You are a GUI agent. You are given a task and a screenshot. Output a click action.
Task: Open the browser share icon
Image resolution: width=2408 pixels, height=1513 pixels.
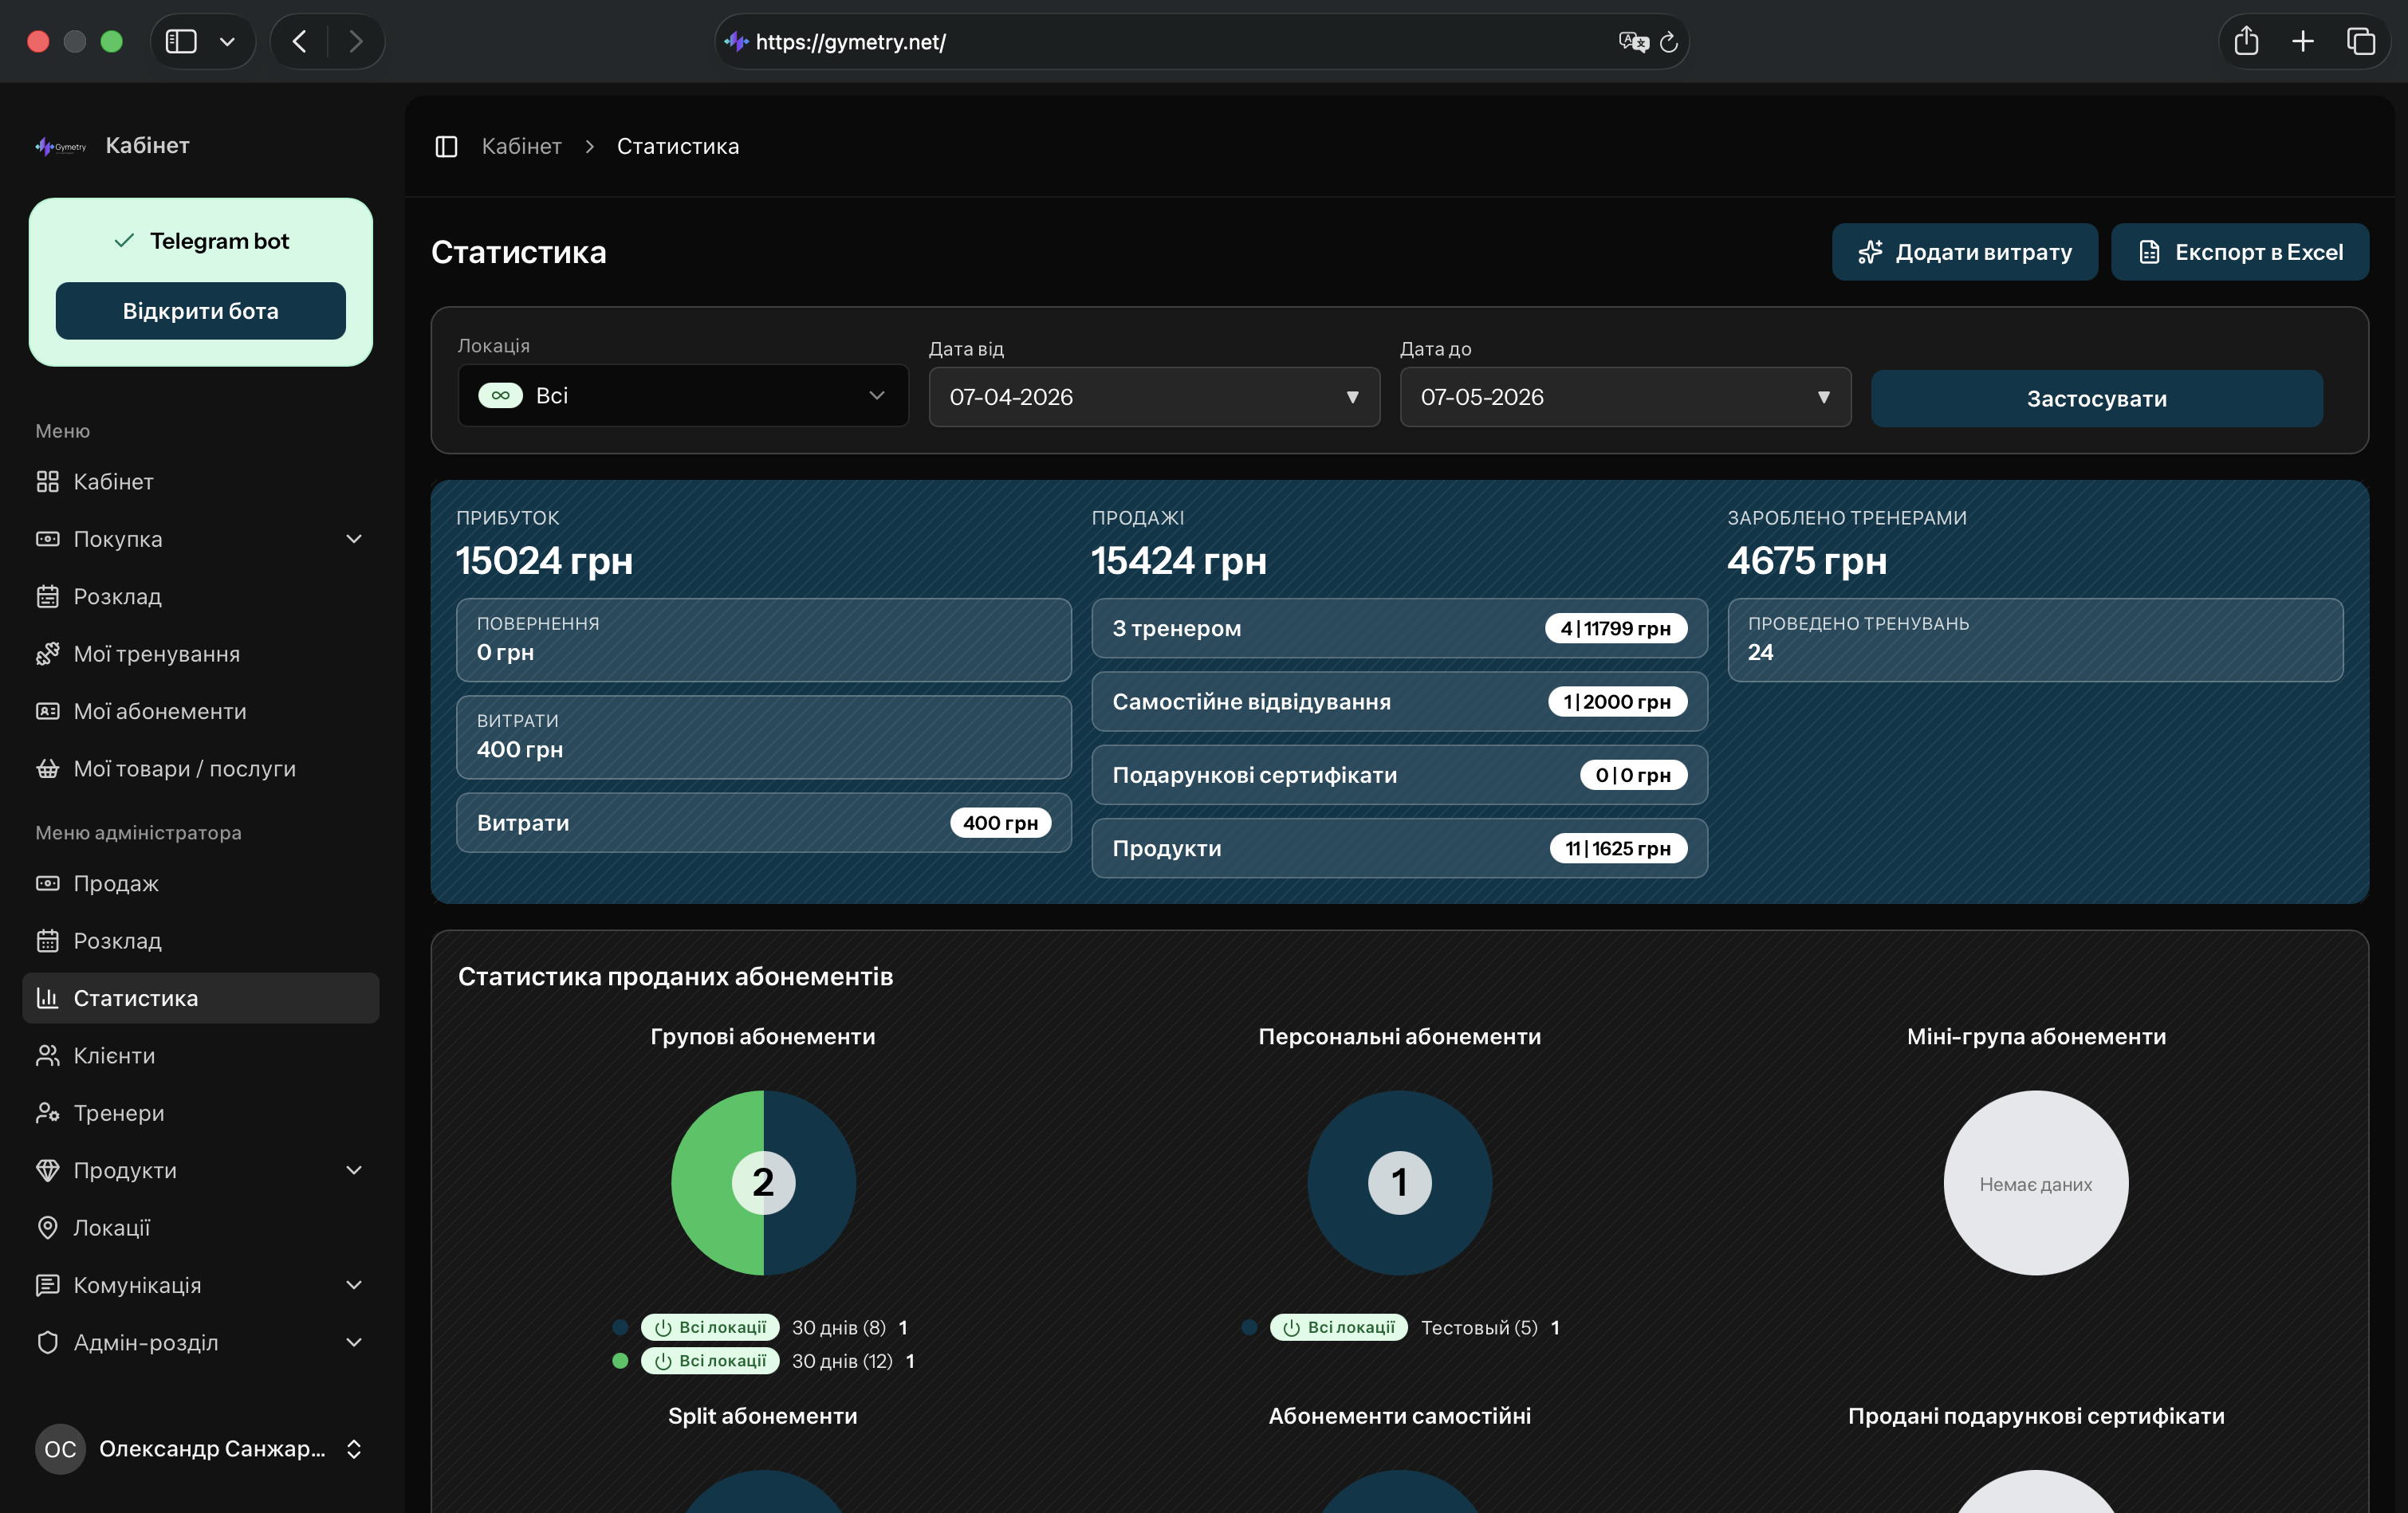(x=2246, y=41)
